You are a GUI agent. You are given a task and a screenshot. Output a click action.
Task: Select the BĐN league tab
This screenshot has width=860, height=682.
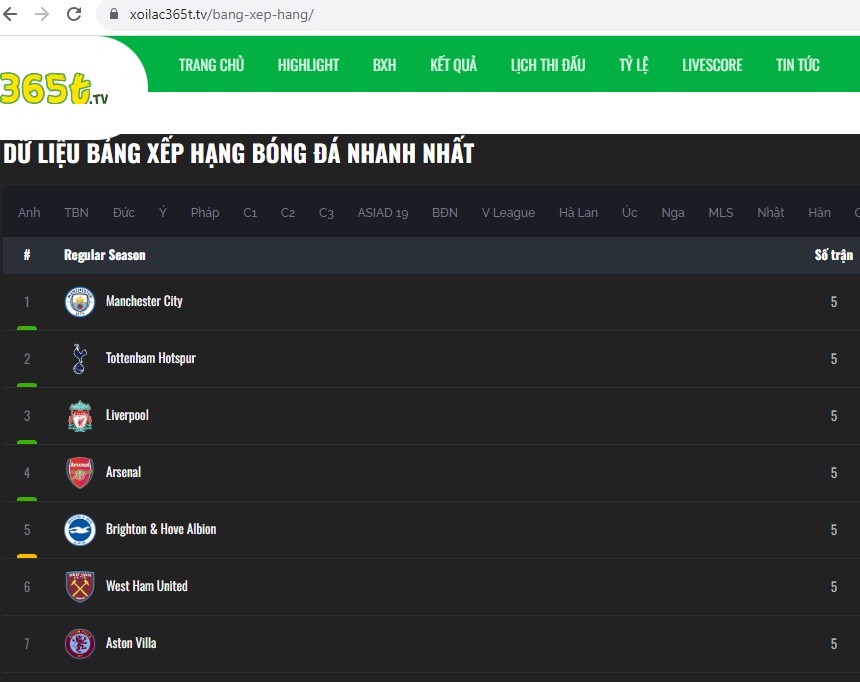pyautogui.click(x=445, y=212)
